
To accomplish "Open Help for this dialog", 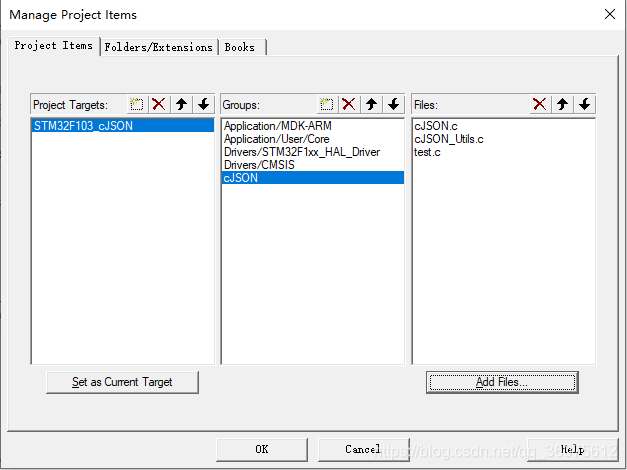I will click(x=572, y=449).
